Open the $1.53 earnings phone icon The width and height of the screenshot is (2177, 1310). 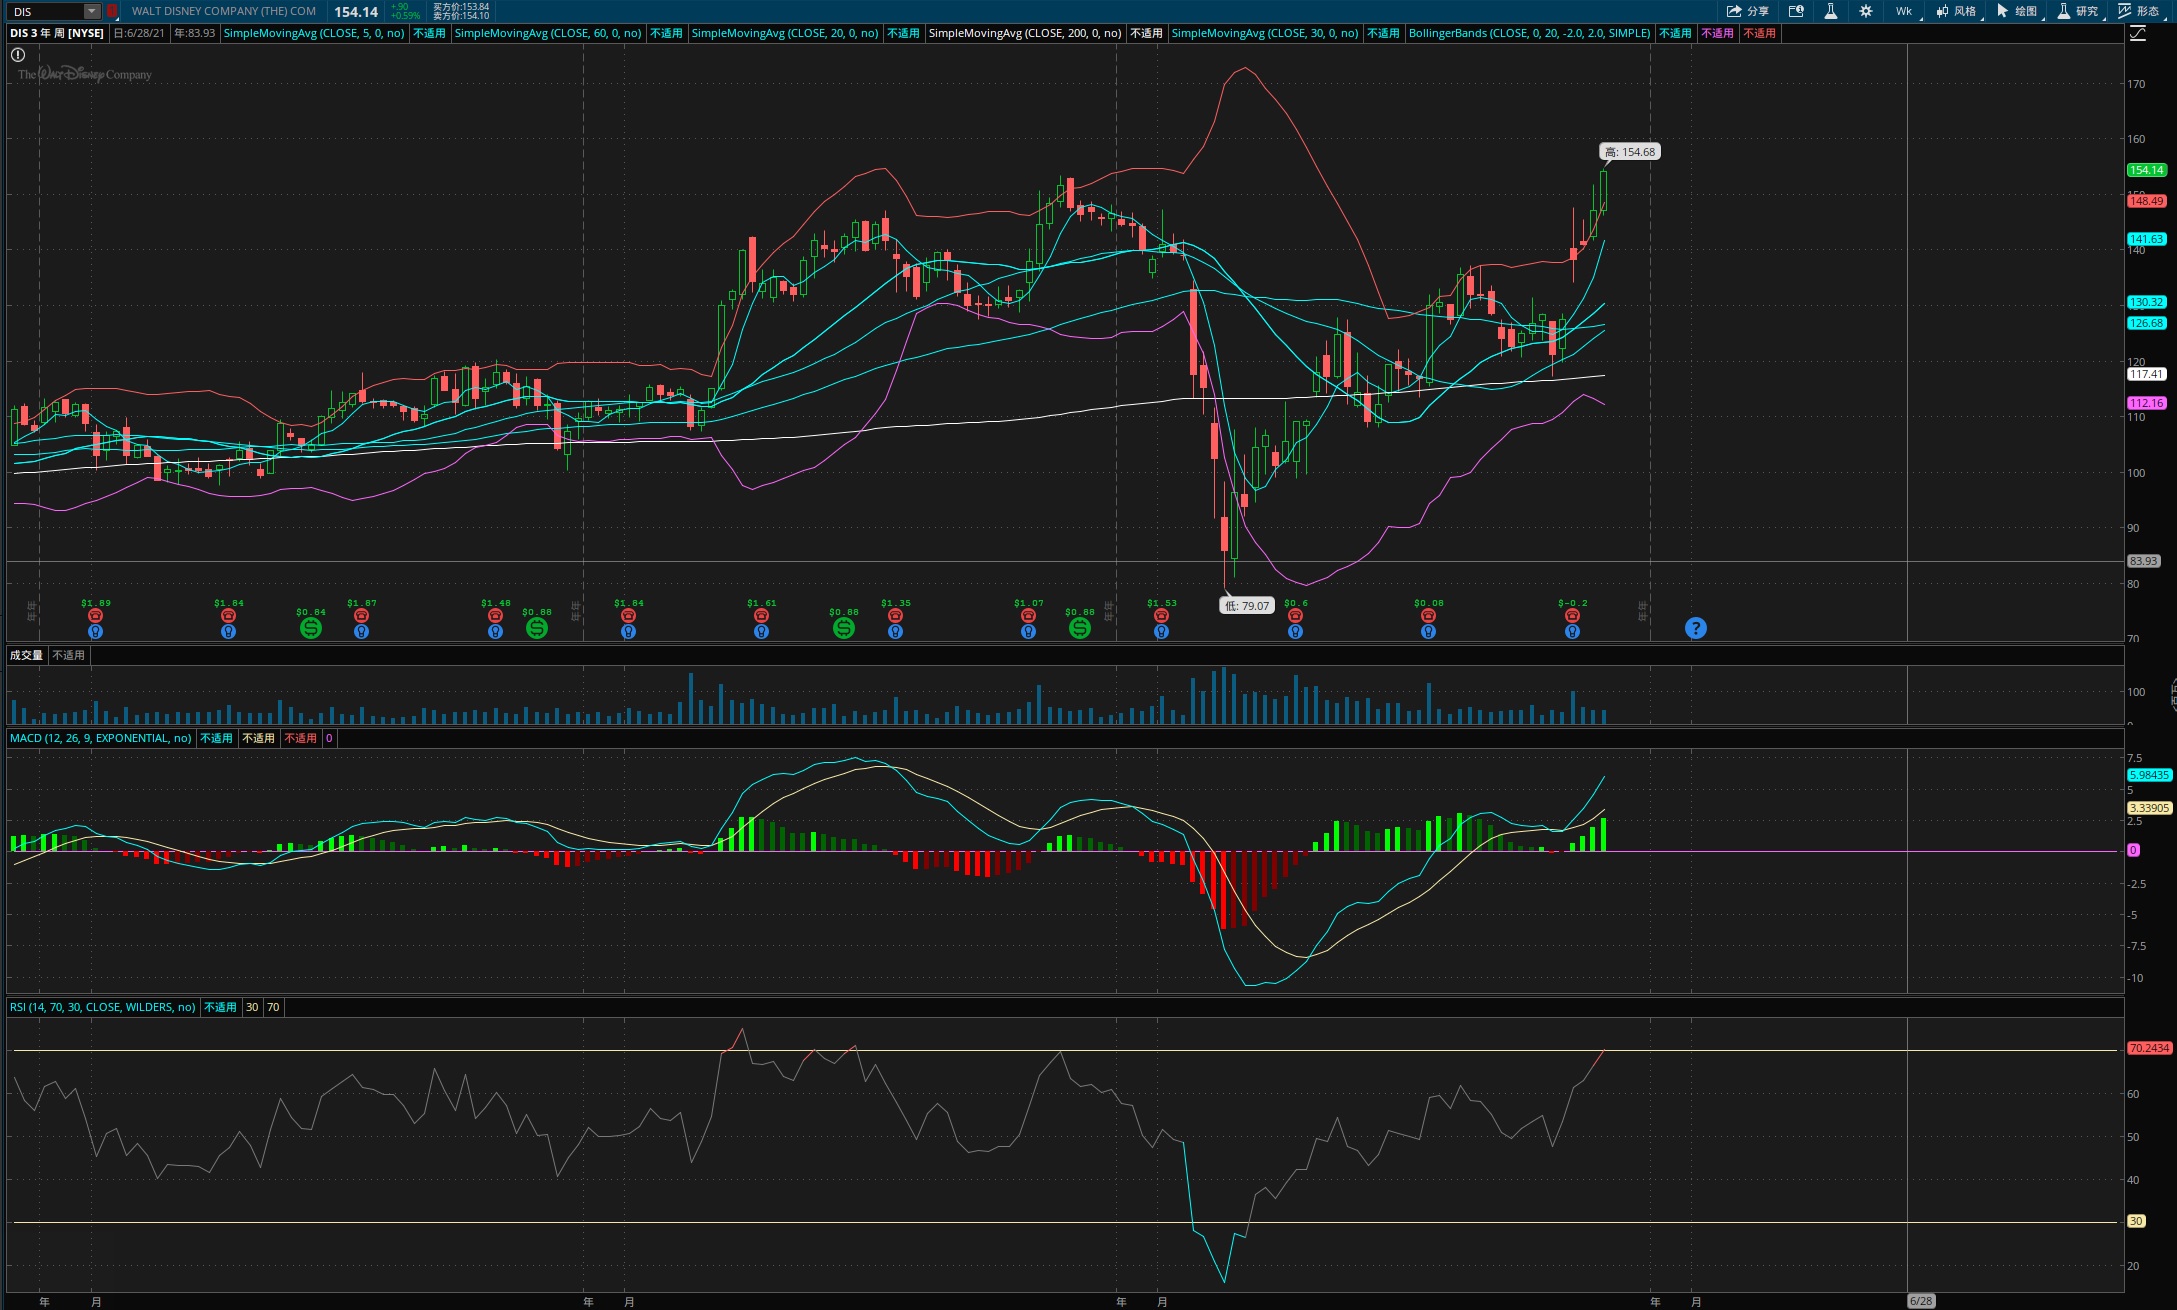pyautogui.click(x=1161, y=616)
